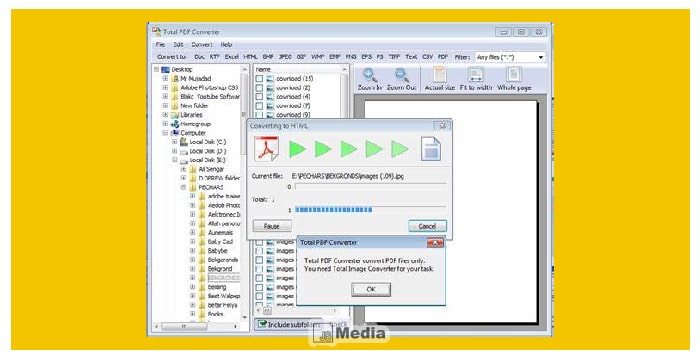The image size is (700, 360).
Task: Click Cancel in the Converting dialog
Action: pyautogui.click(x=427, y=226)
